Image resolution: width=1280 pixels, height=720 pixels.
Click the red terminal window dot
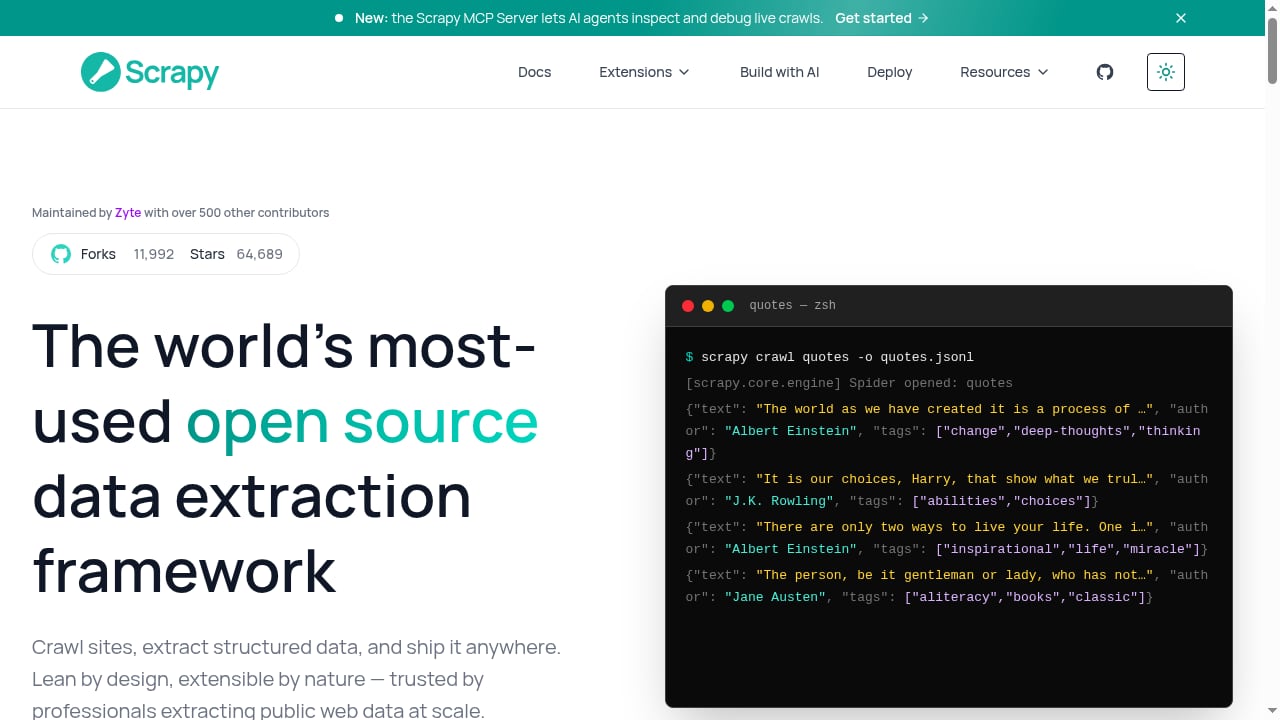[688, 306]
